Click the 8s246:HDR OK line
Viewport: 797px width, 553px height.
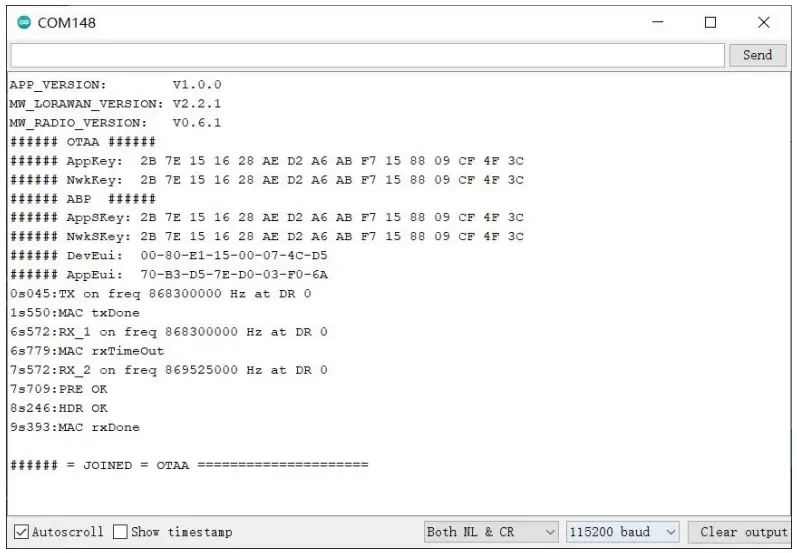[58, 408]
